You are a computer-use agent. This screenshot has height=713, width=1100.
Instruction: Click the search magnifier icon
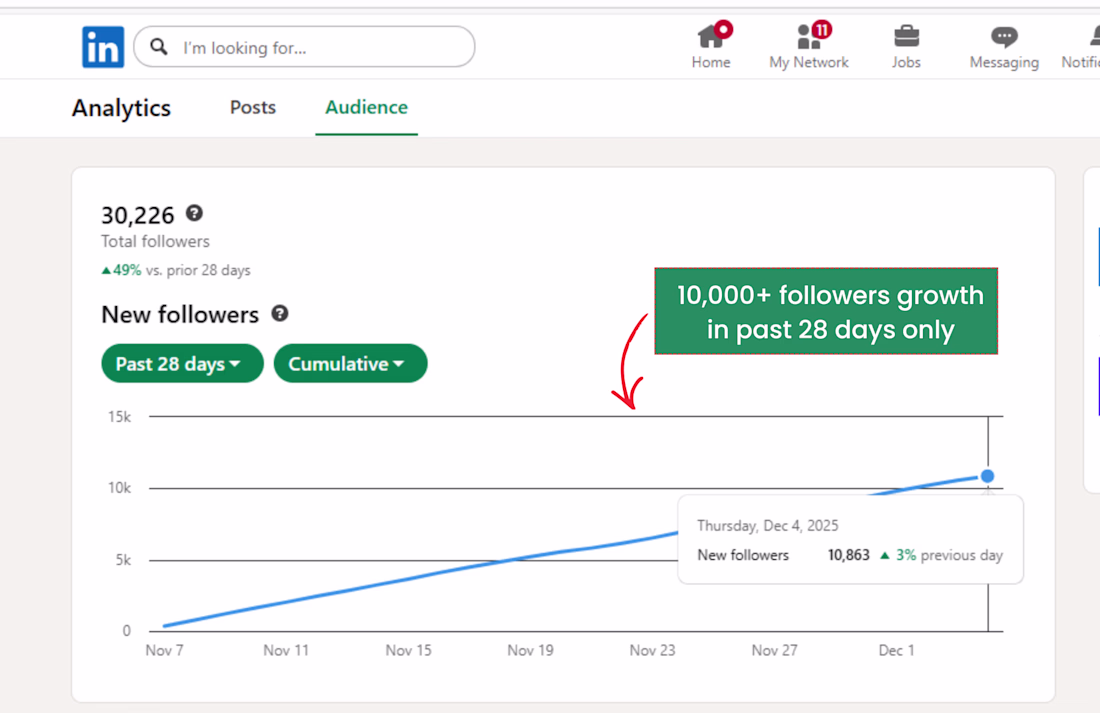[159, 47]
